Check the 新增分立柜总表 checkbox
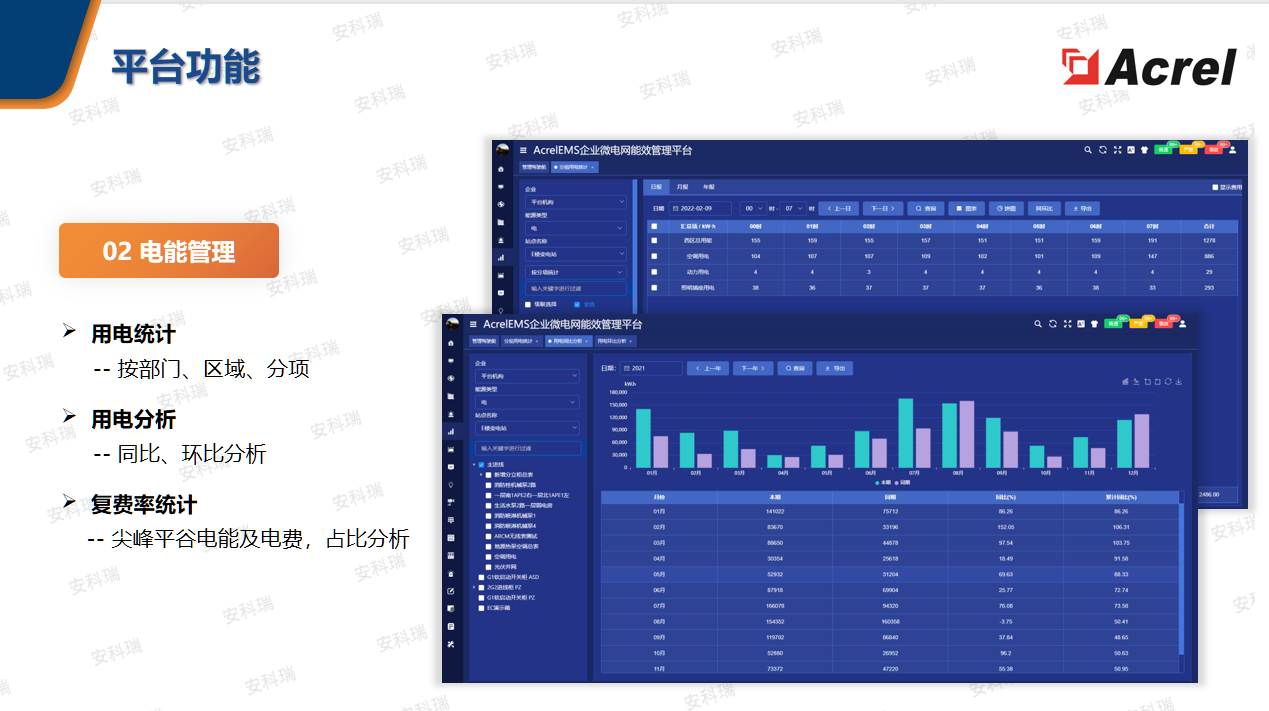The width and height of the screenshot is (1269, 711). (488, 475)
